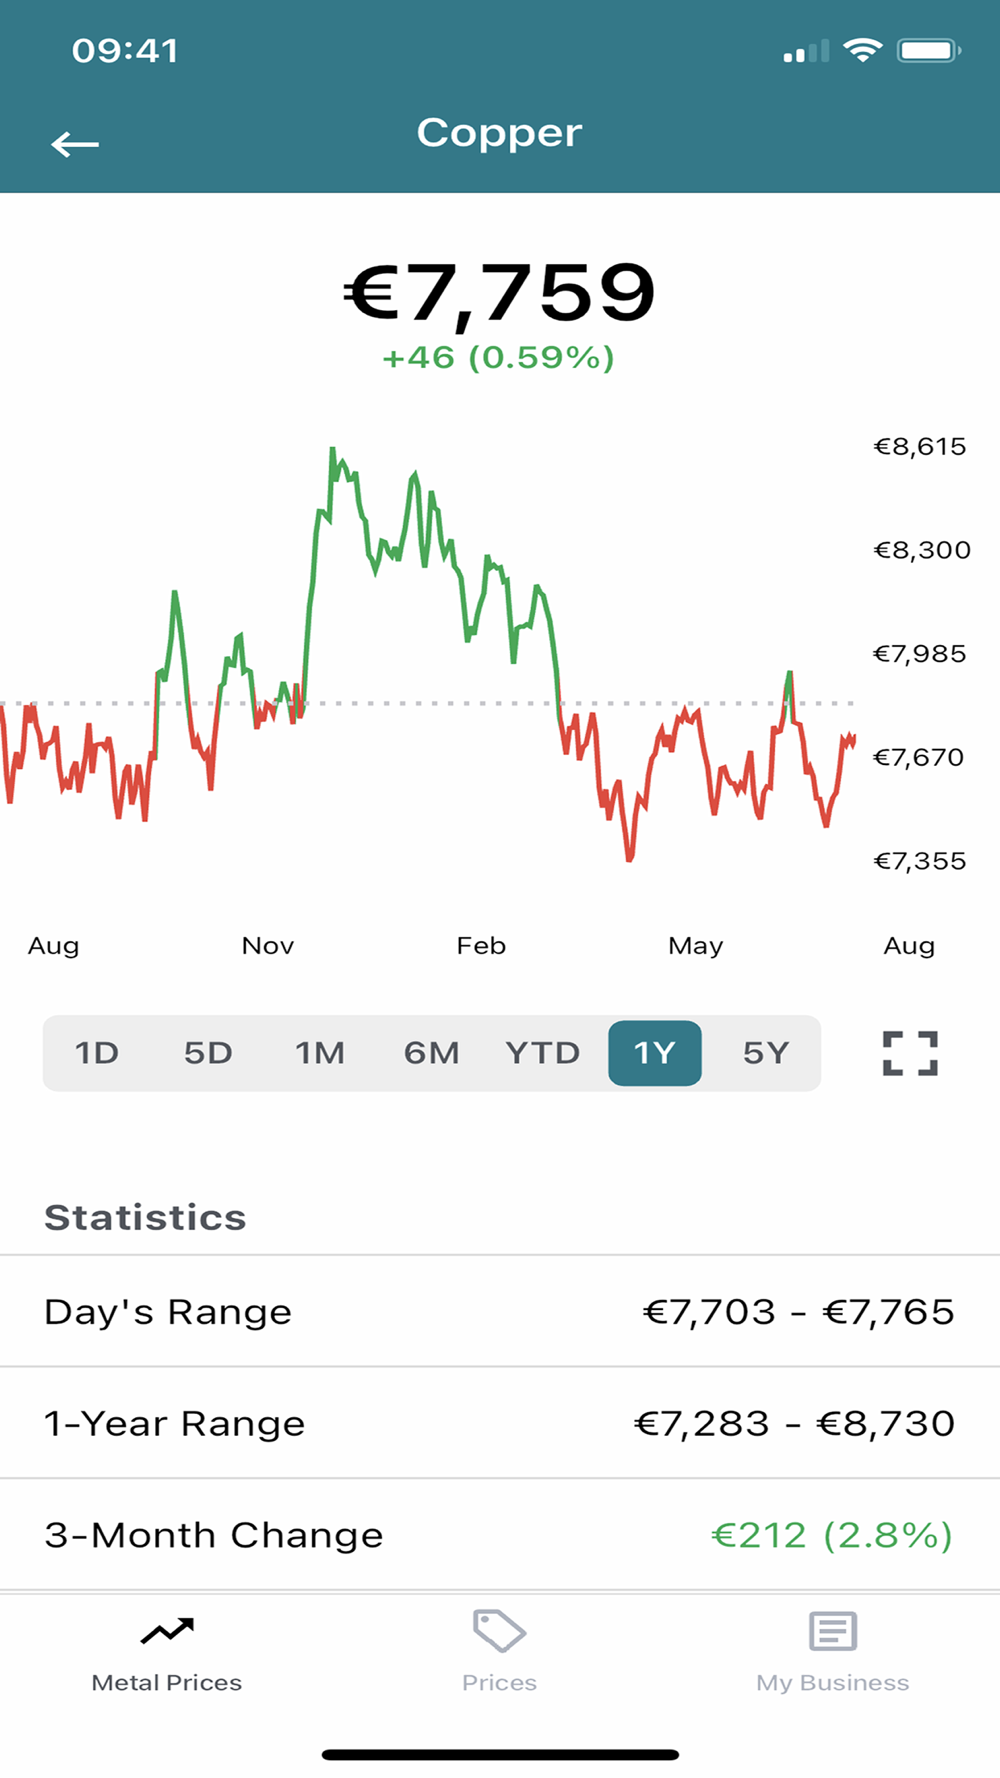Image resolution: width=1000 pixels, height=1778 pixels.
Task: Tap the Wi-Fi status icon
Action: [x=862, y=50]
